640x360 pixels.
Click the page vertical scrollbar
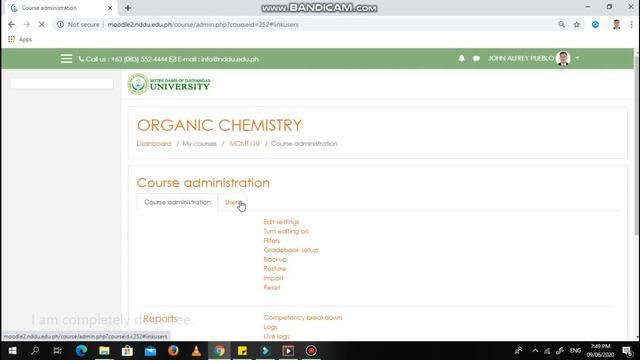[x=637, y=146]
